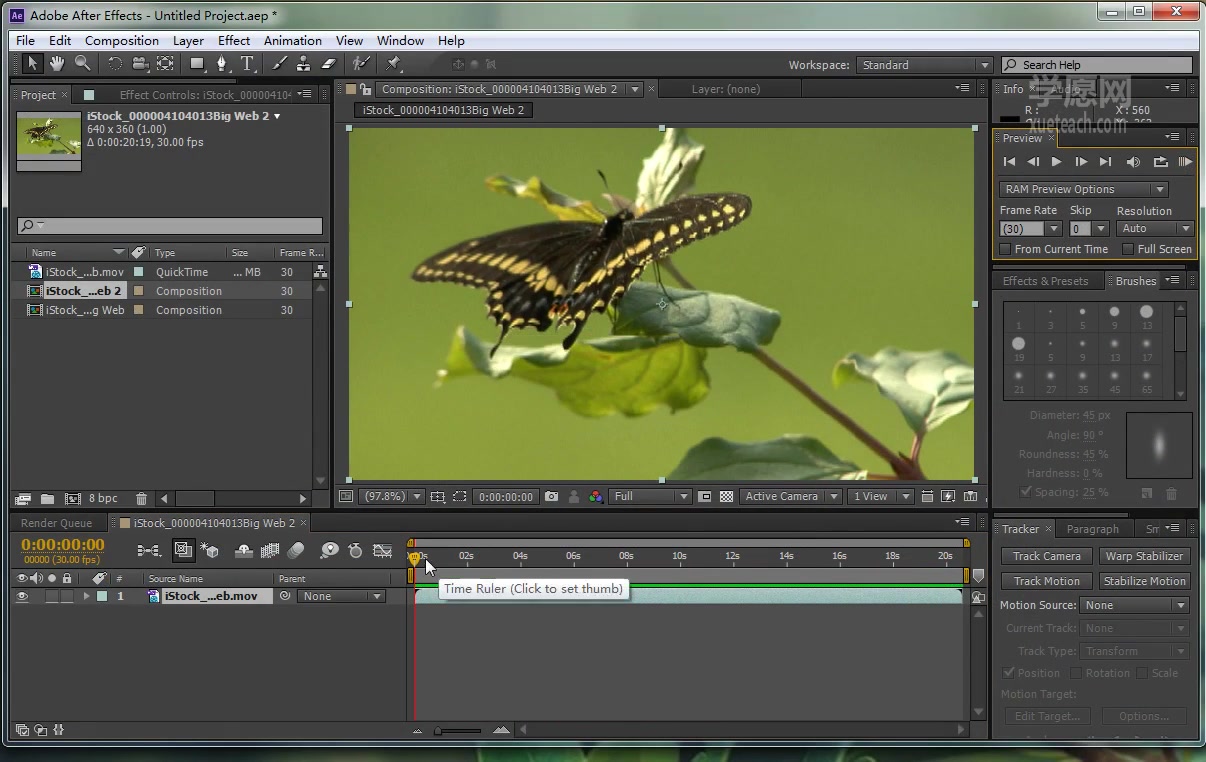Click the Track Camera button
The width and height of the screenshot is (1206, 762).
[1046, 556]
